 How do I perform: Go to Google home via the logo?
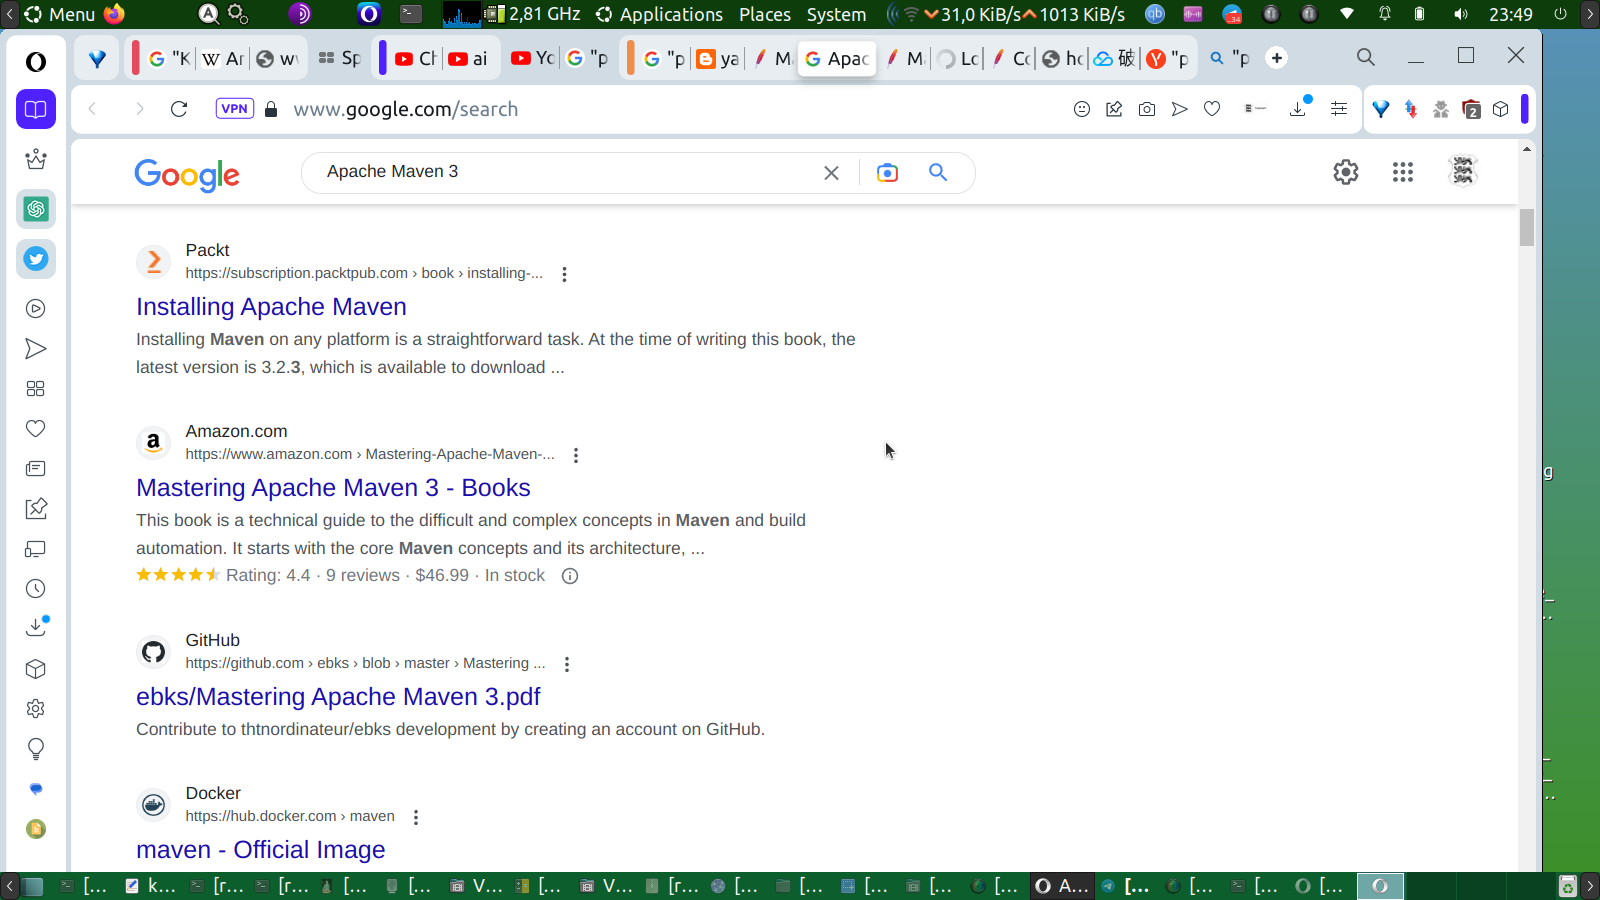[x=187, y=174]
